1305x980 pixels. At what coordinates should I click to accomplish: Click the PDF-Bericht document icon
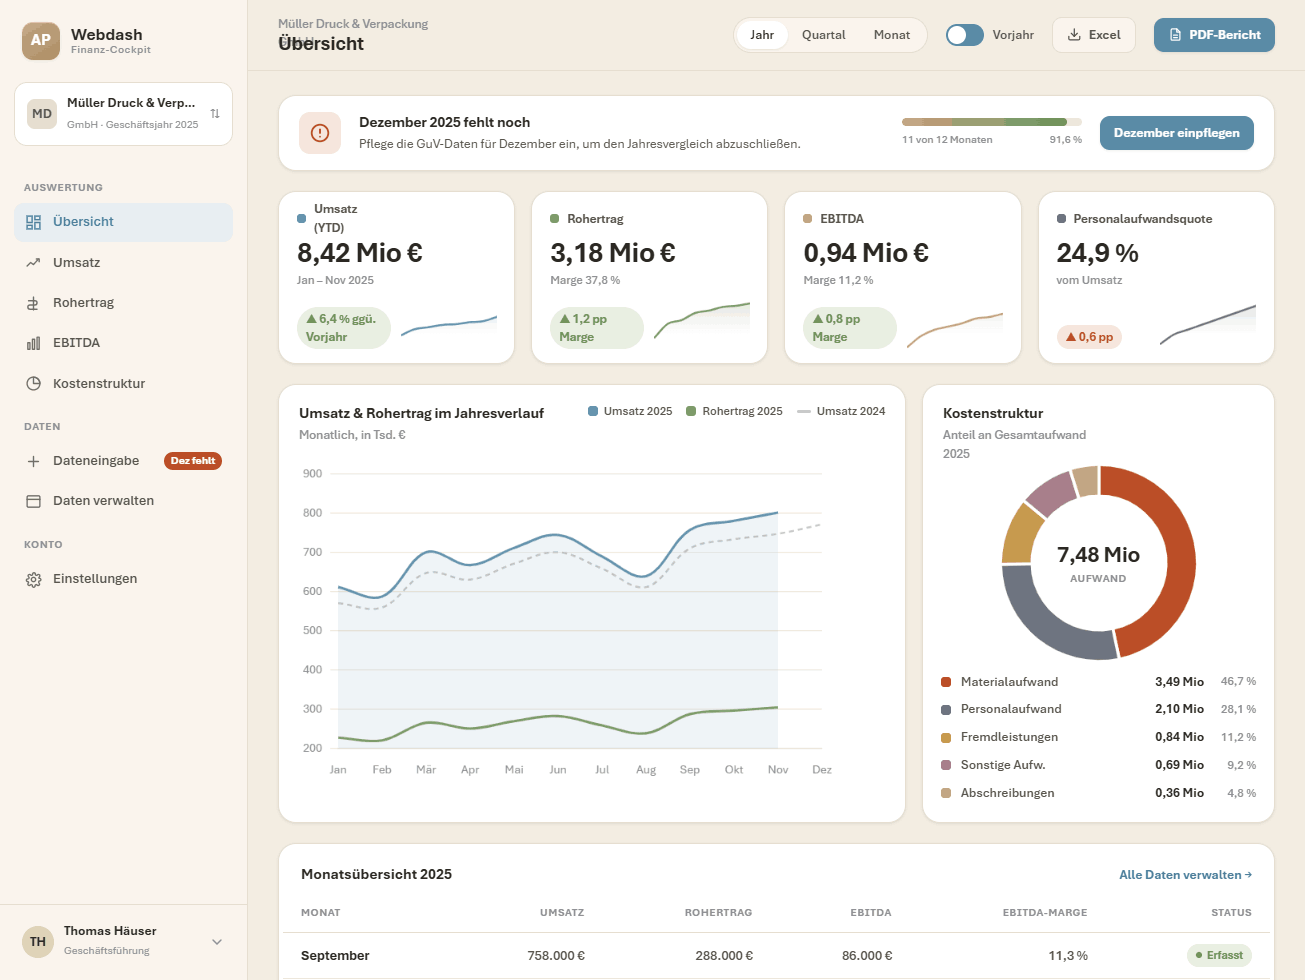(x=1175, y=35)
